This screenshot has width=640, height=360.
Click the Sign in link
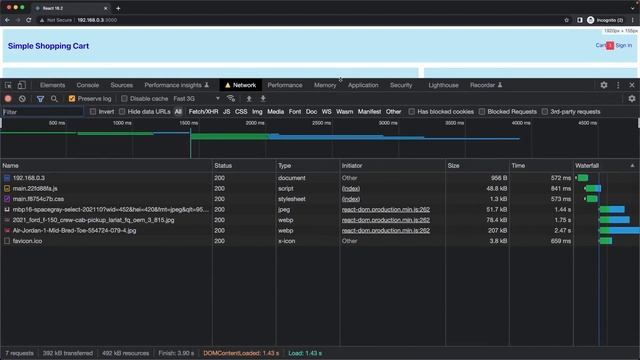click(x=624, y=45)
